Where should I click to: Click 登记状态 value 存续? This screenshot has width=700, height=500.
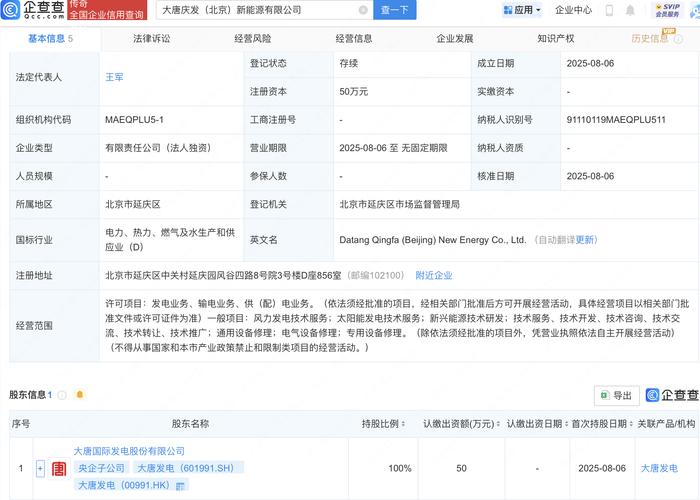[x=348, y=63]
